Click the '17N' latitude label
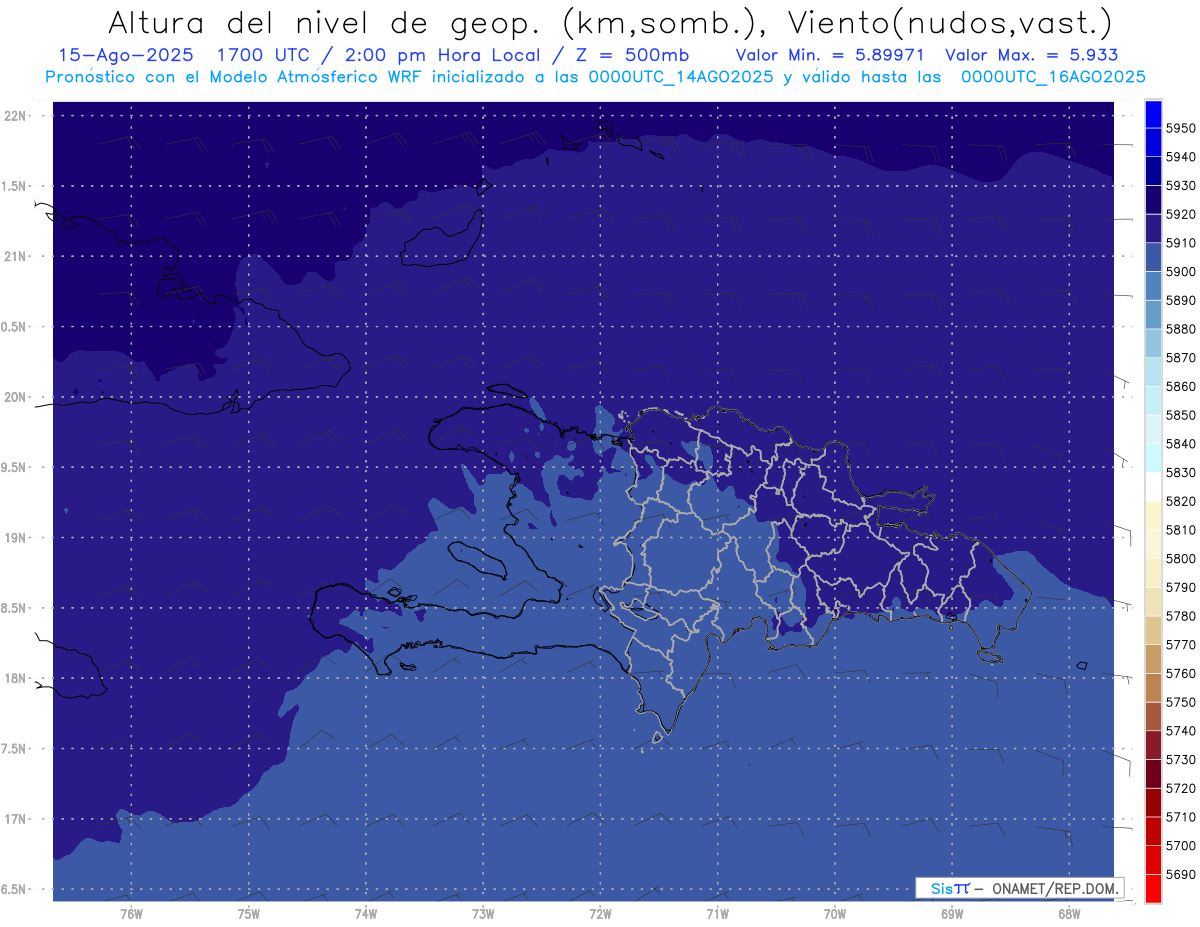This screenshot has height=927, width=1200. (x=17, y=819)
